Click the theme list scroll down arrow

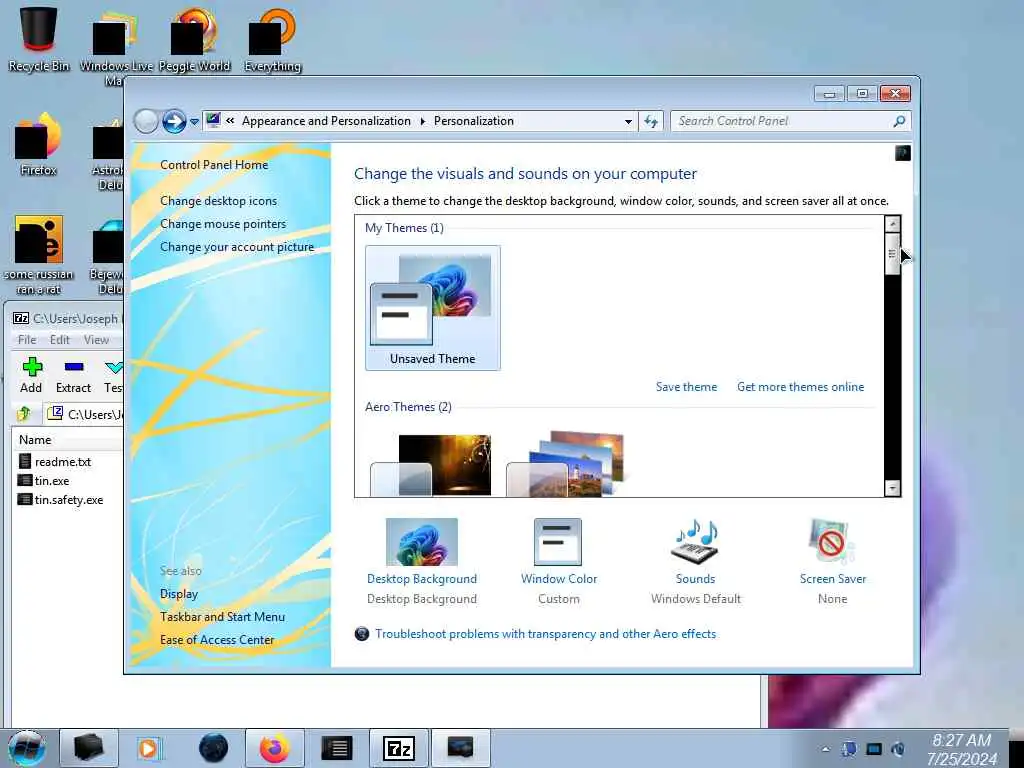(x=893, y=488)
